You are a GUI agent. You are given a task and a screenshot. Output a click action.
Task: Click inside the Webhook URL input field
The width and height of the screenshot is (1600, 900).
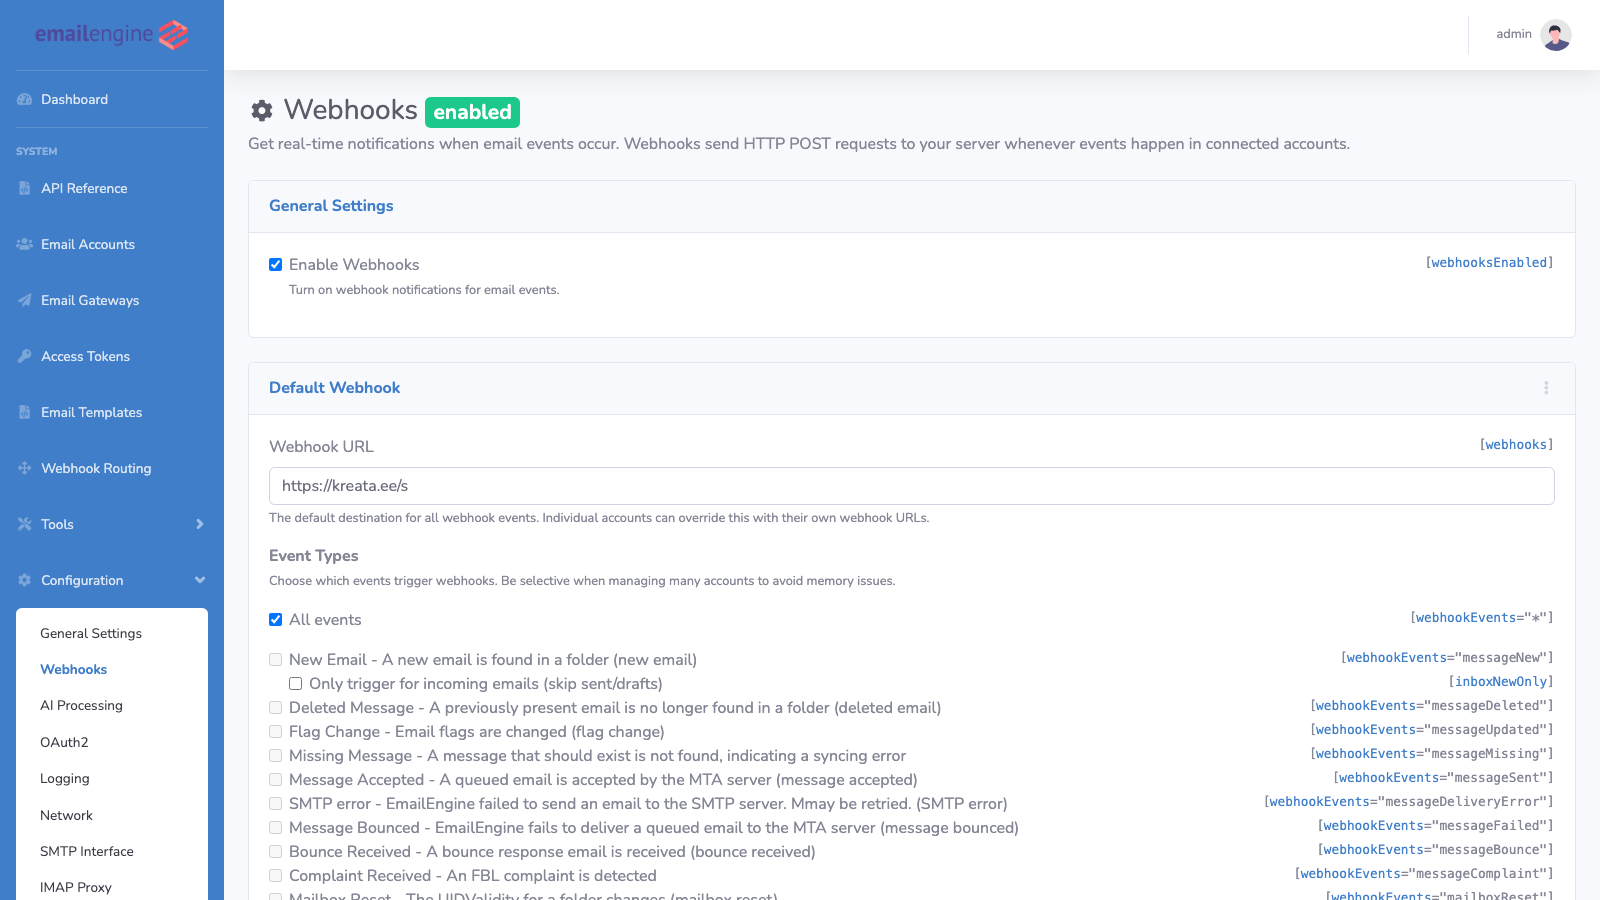click(911, 486)
